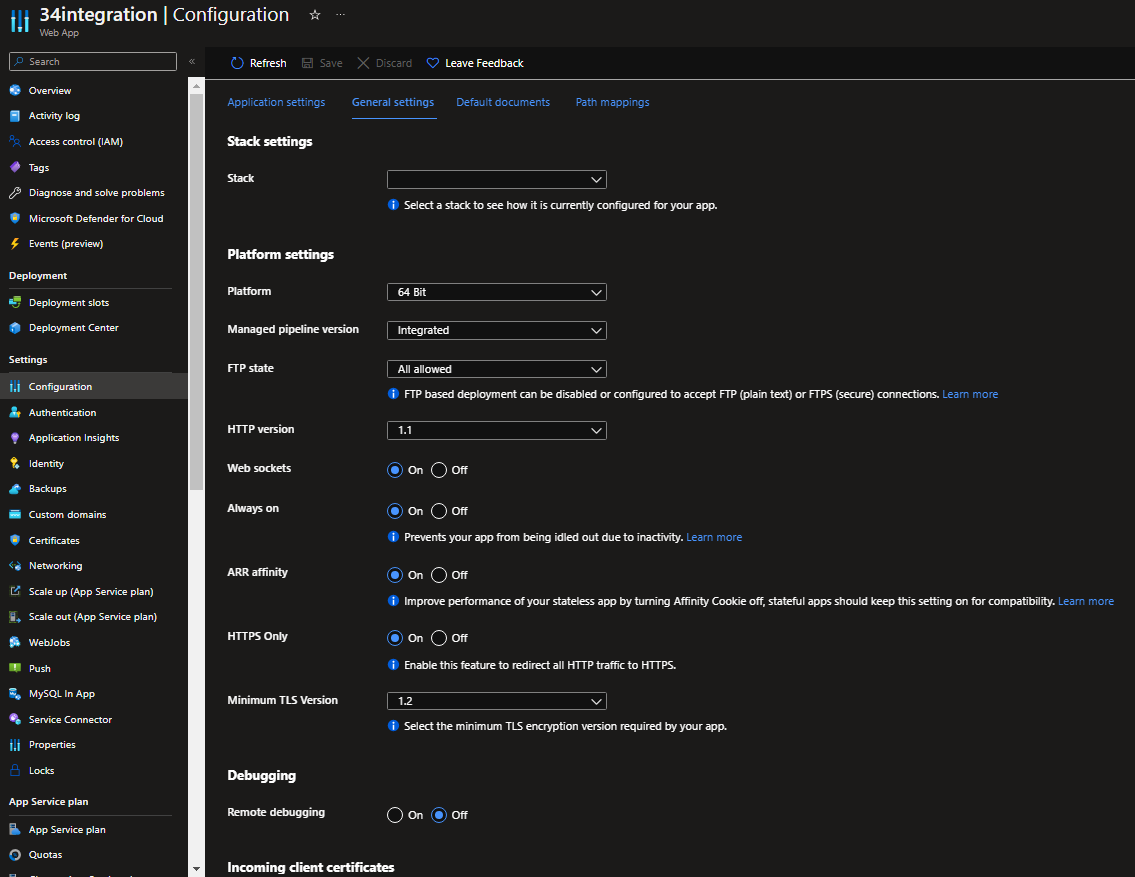1135x877 pixels.
Task: Open Events (preview) lightning icon
Action: (x=14, y=244)
